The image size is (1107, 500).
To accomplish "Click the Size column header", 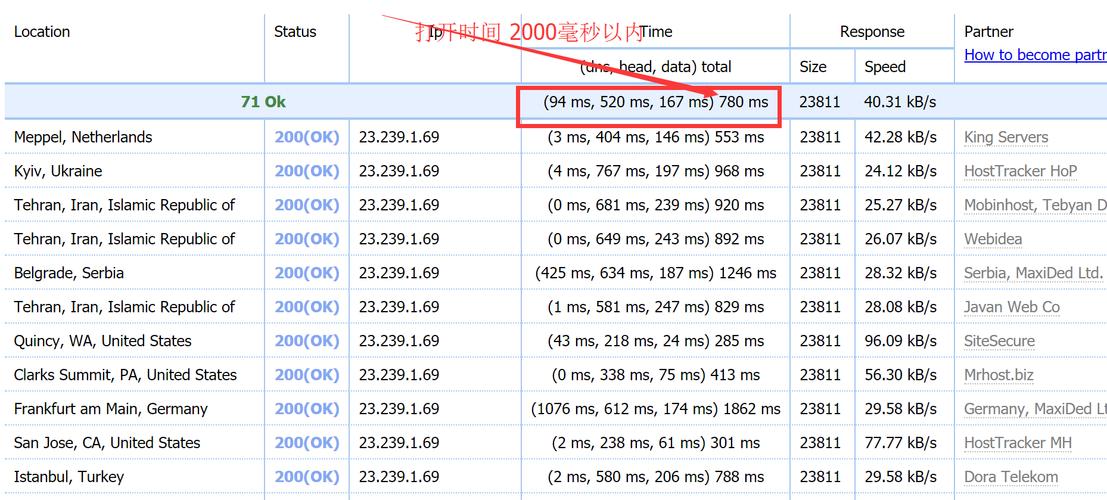I will click(x=813, y=67).
